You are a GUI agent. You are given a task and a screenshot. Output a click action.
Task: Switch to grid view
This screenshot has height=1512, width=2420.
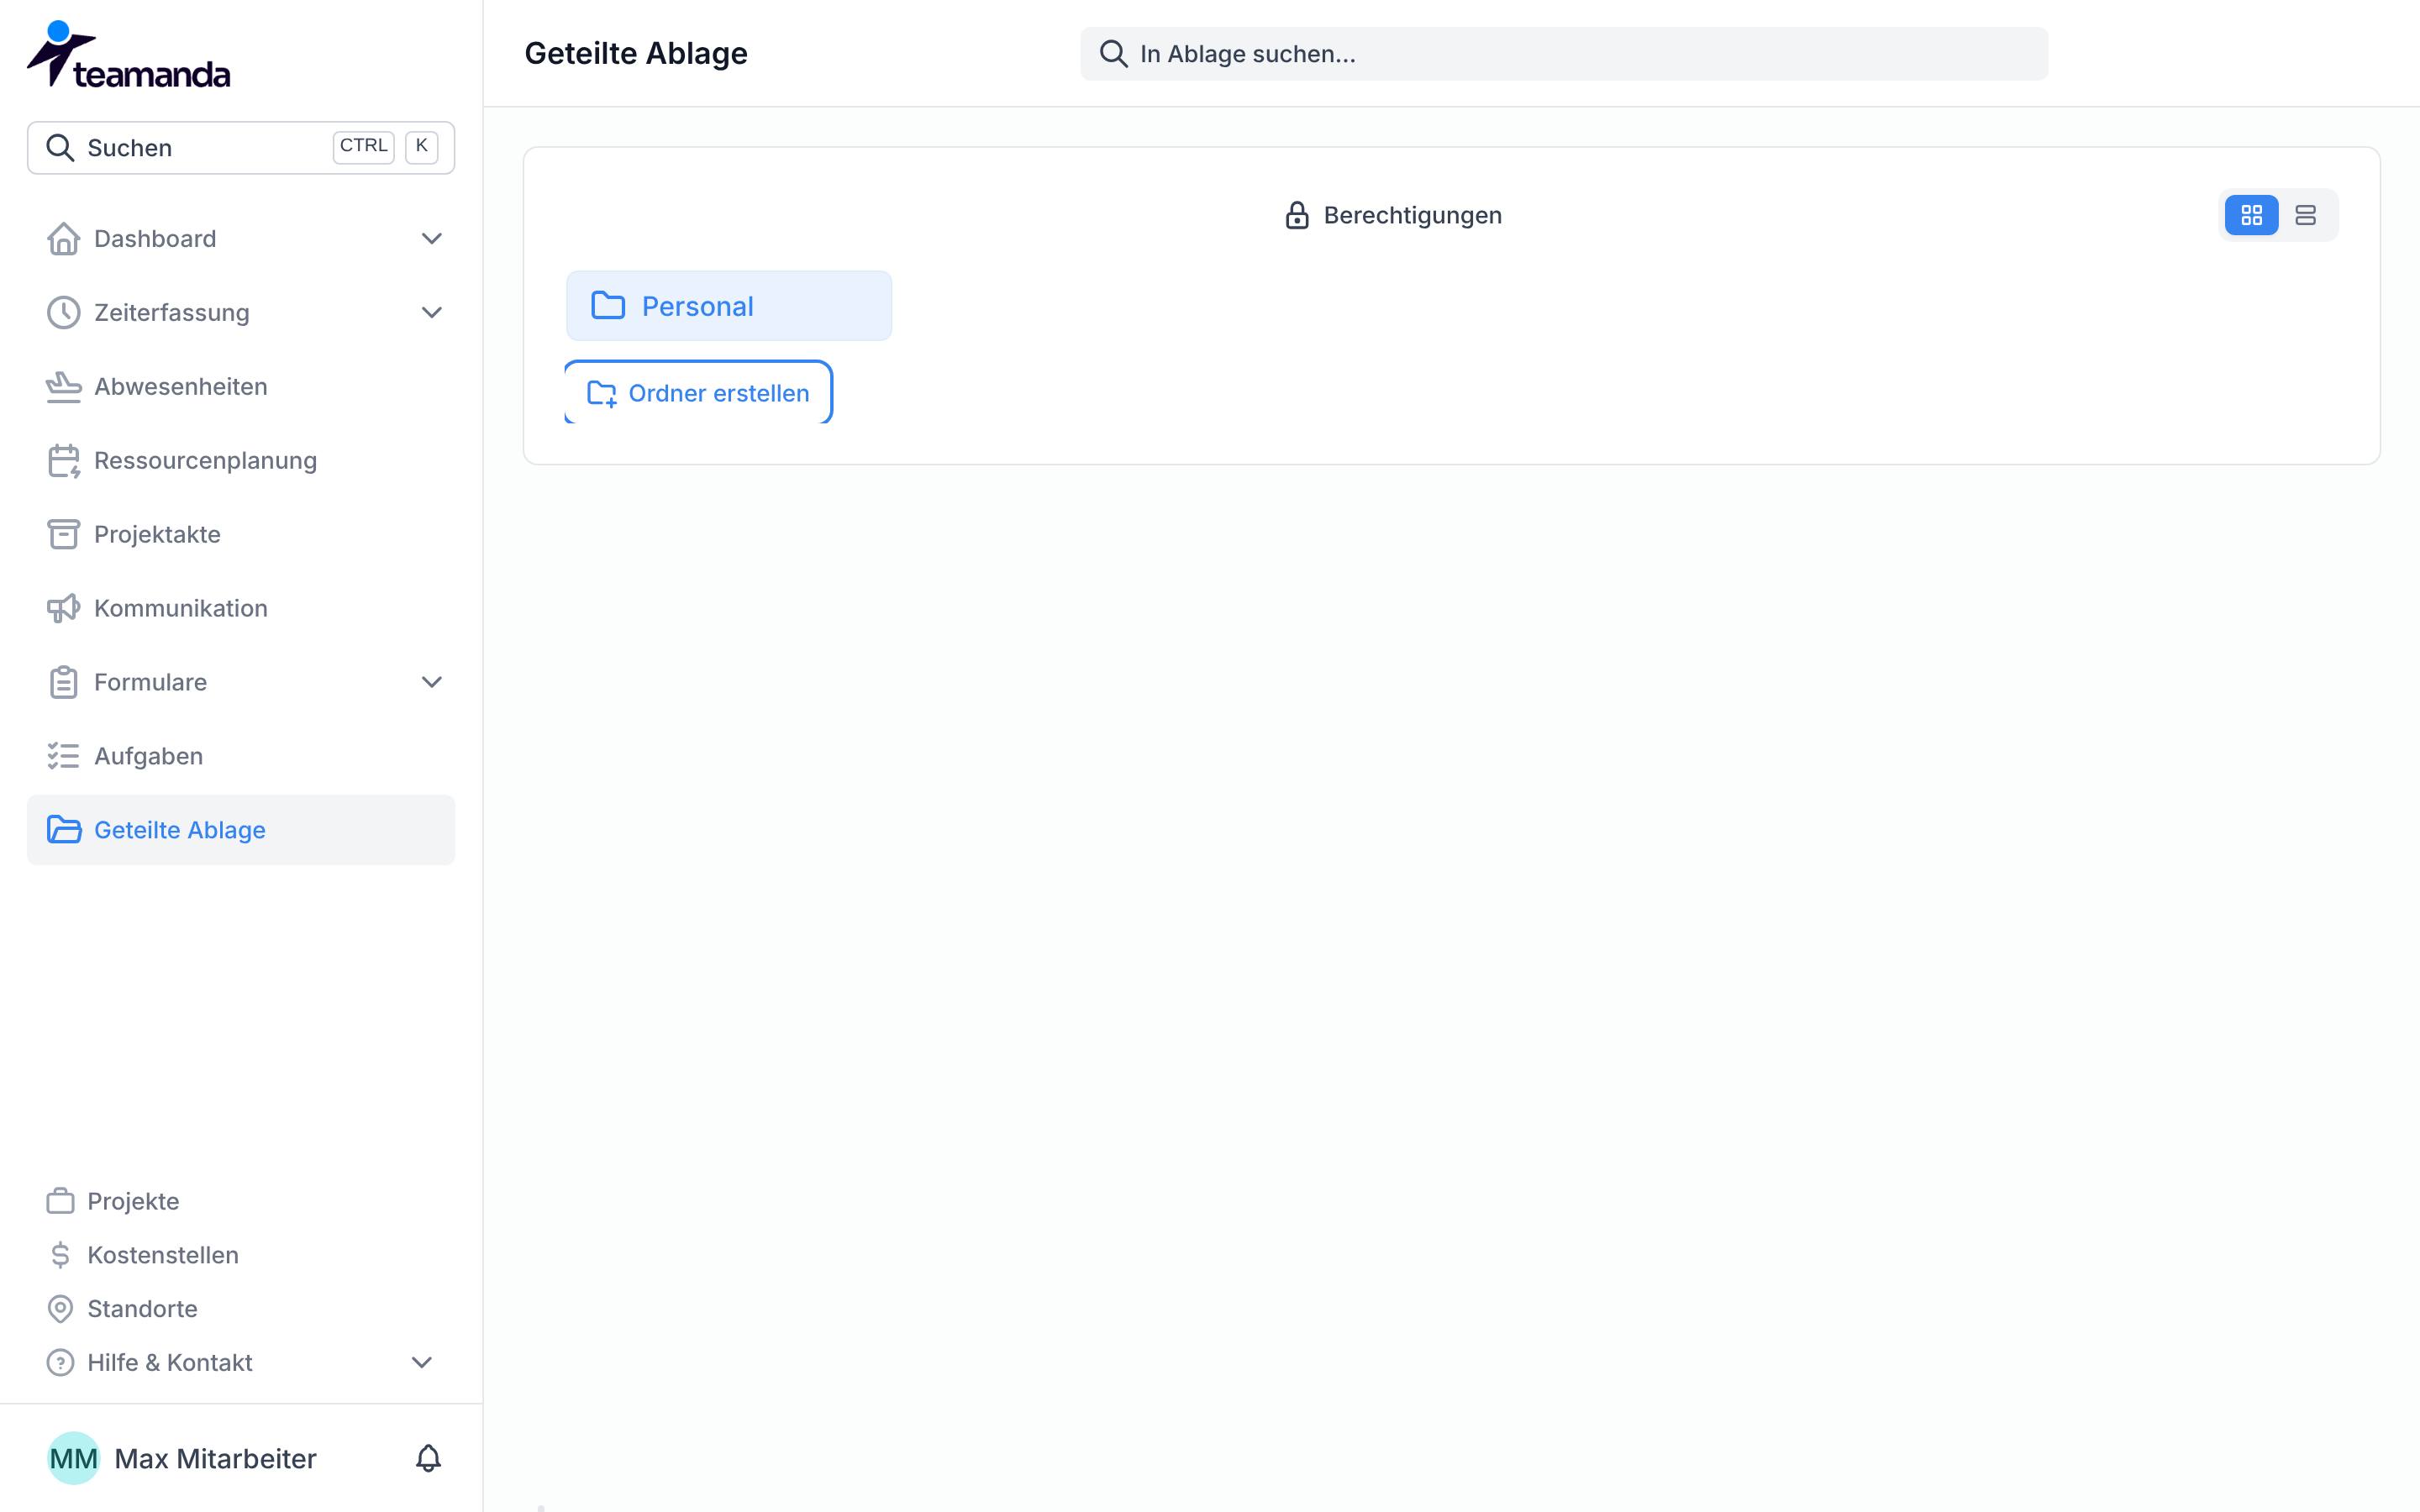[x=2251, y=215]
